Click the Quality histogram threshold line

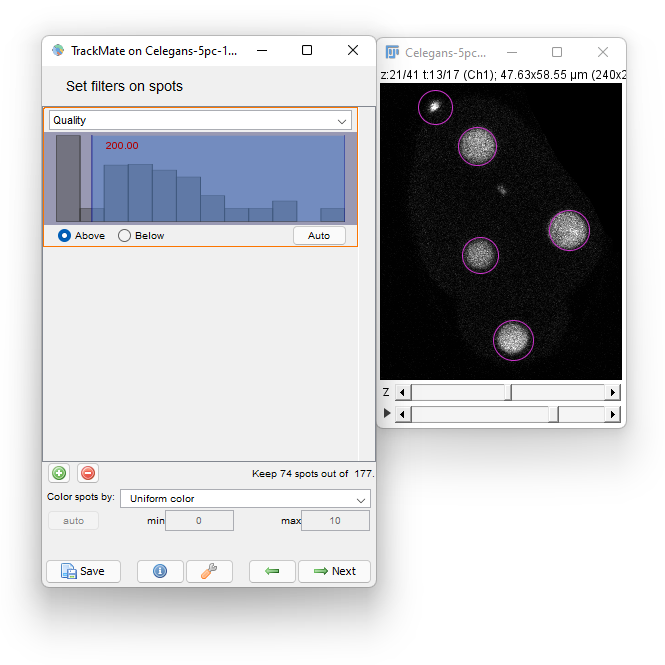[92, 178]
